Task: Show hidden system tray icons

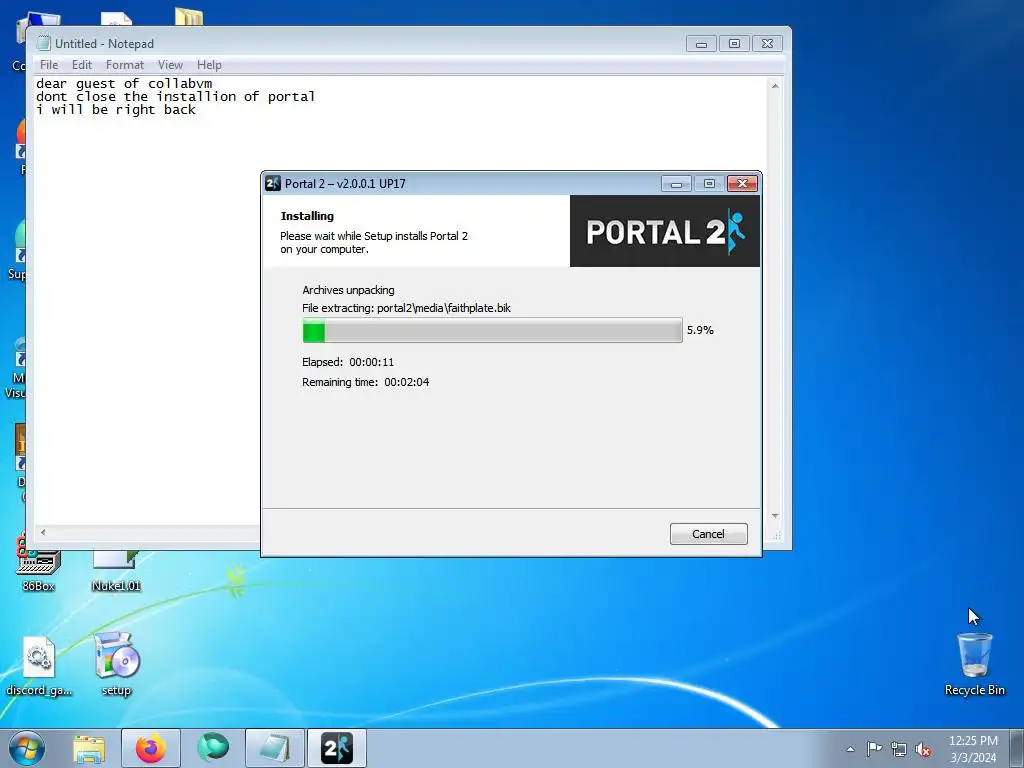Action: pos(850,749)
